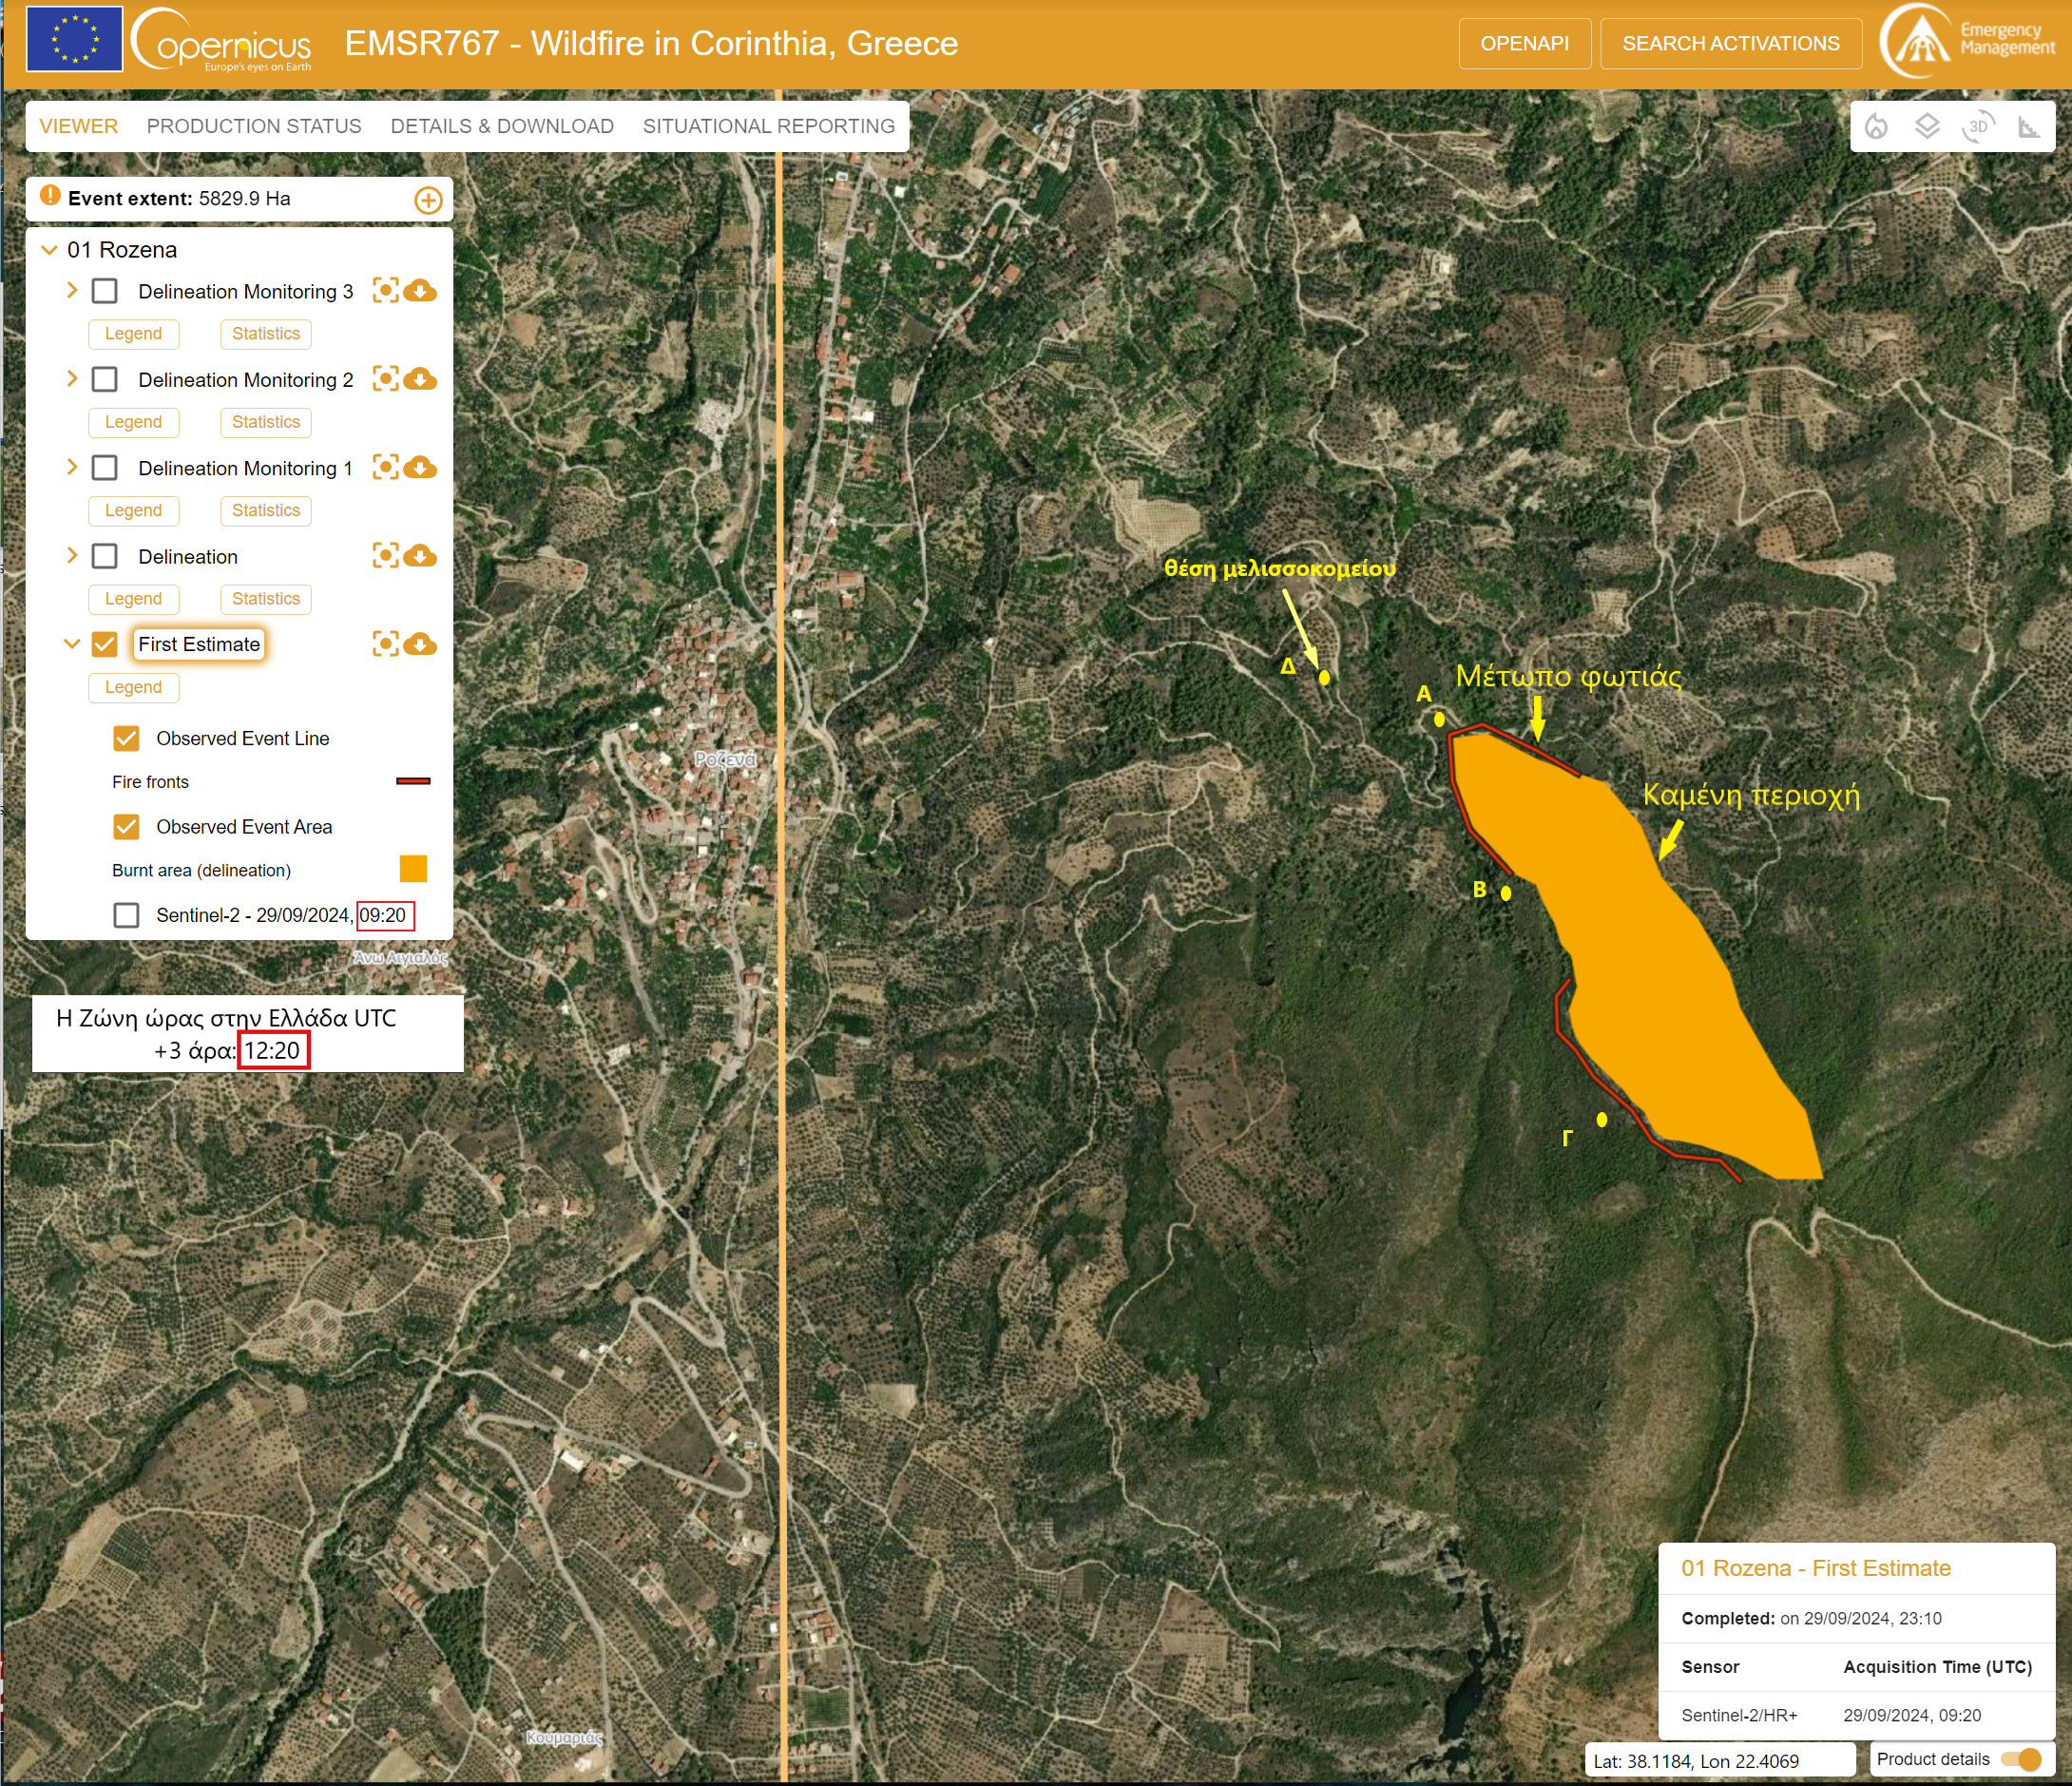This screenshot has height=1786, width=2072.
Task: Click the Search Activations button
Action: coord(1730,44)
